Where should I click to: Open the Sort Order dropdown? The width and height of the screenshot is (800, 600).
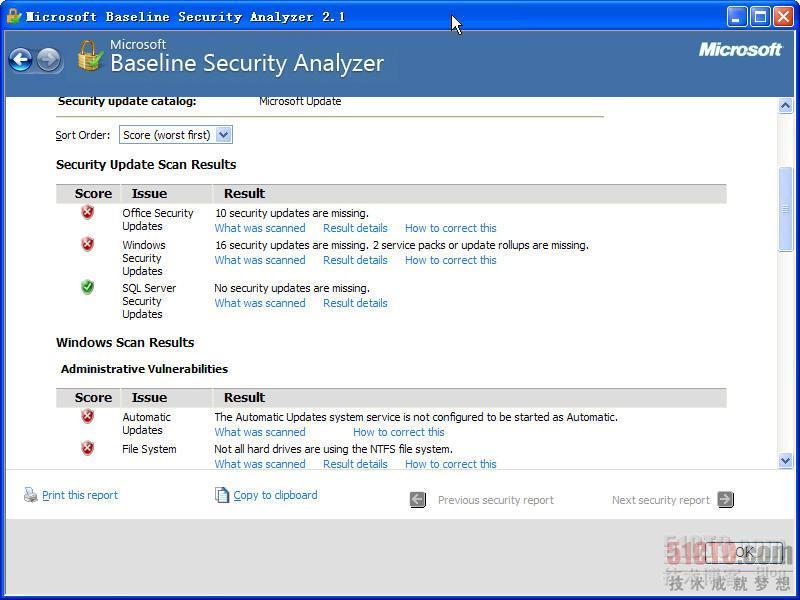click(176, 135)
